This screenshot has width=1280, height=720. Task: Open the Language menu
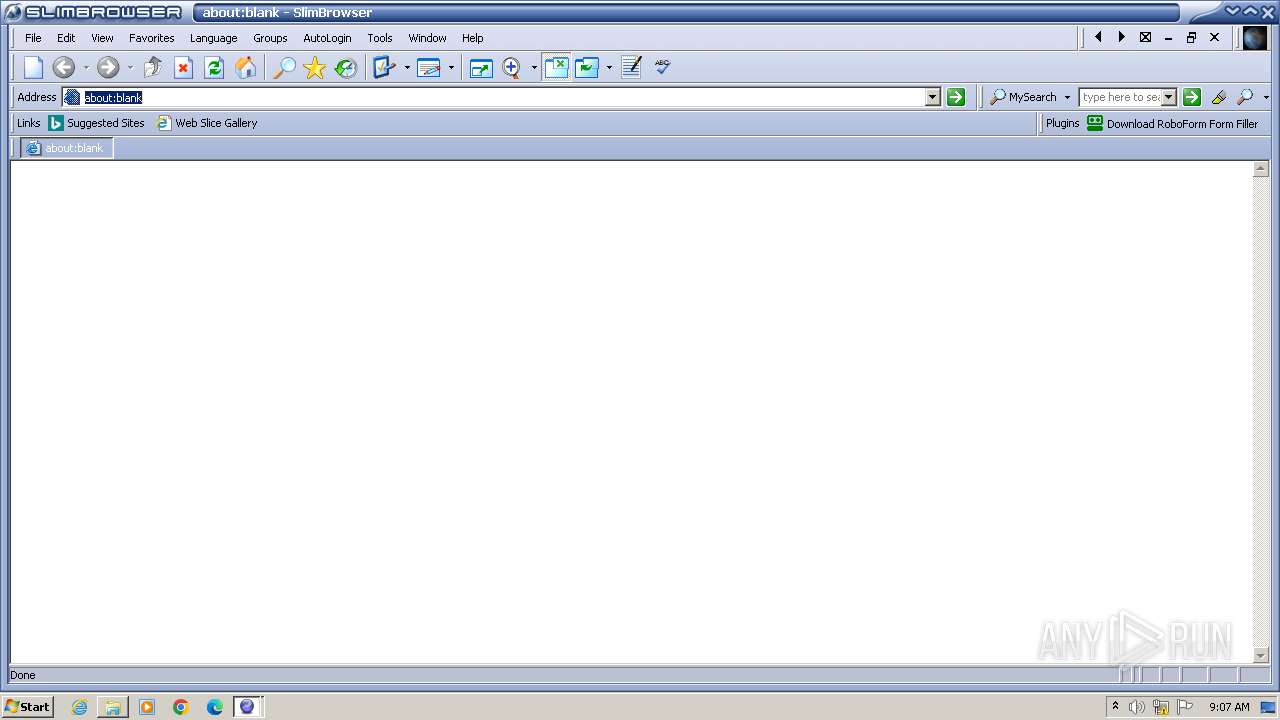pyautogui.click(x=214, y=38)
